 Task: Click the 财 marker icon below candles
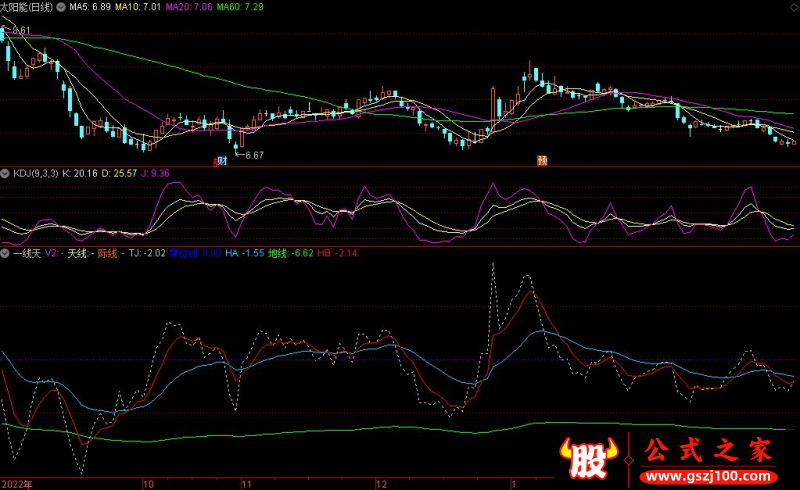point(220,159)
